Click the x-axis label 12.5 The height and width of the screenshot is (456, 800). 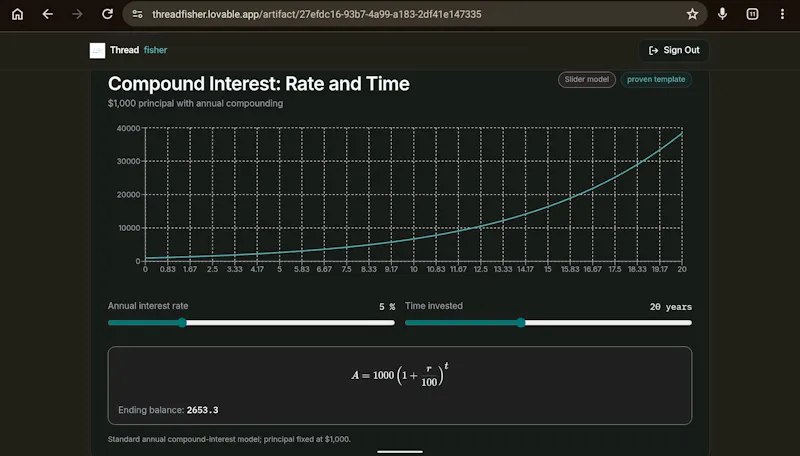(x=480, y=269)
